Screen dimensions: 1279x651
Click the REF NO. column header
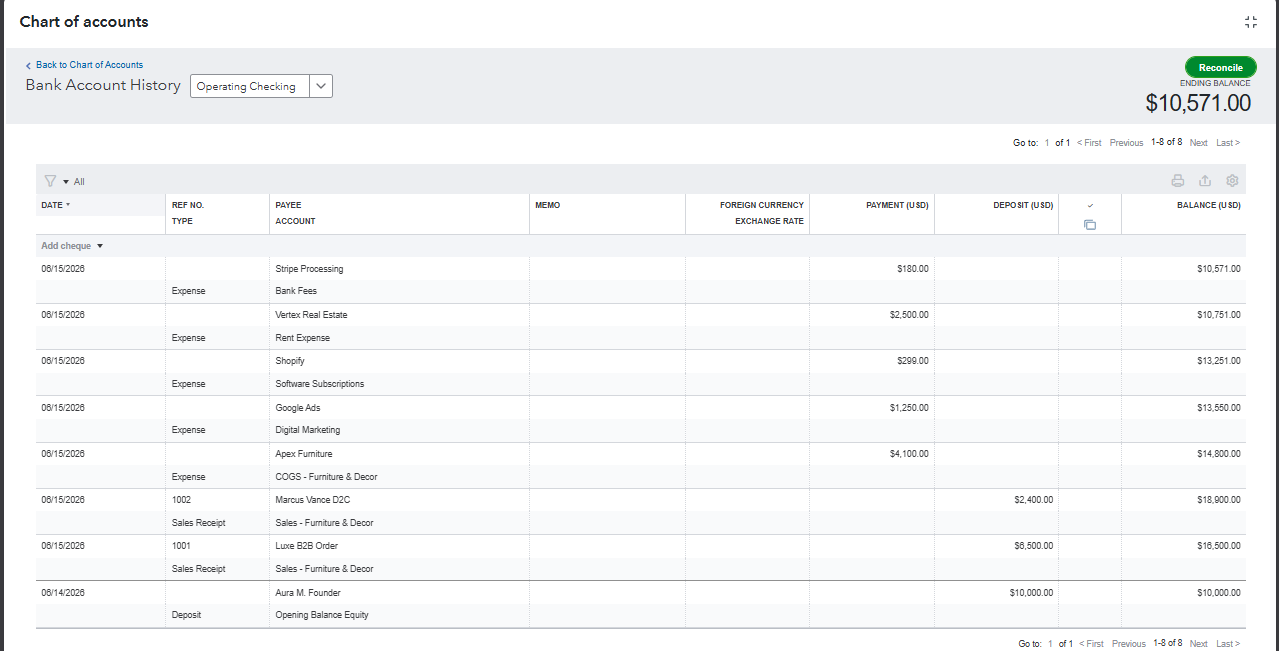pyautogui.click(x=188, y=205)
